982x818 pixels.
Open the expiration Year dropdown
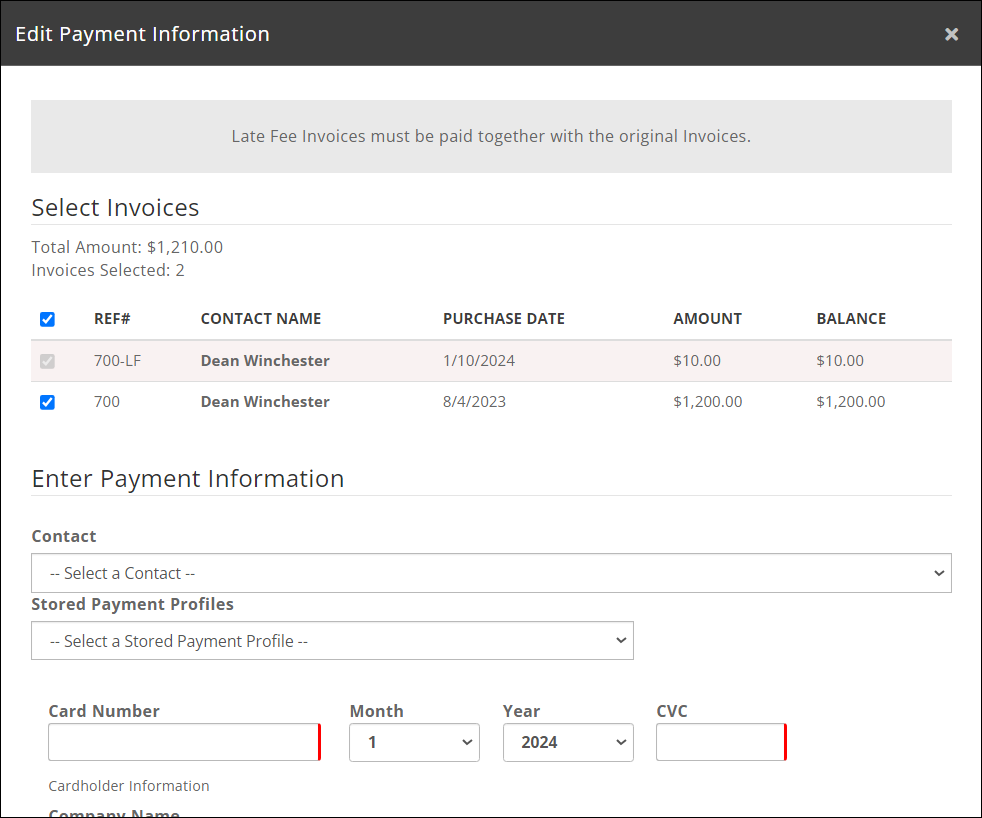(x=568, y=742)
